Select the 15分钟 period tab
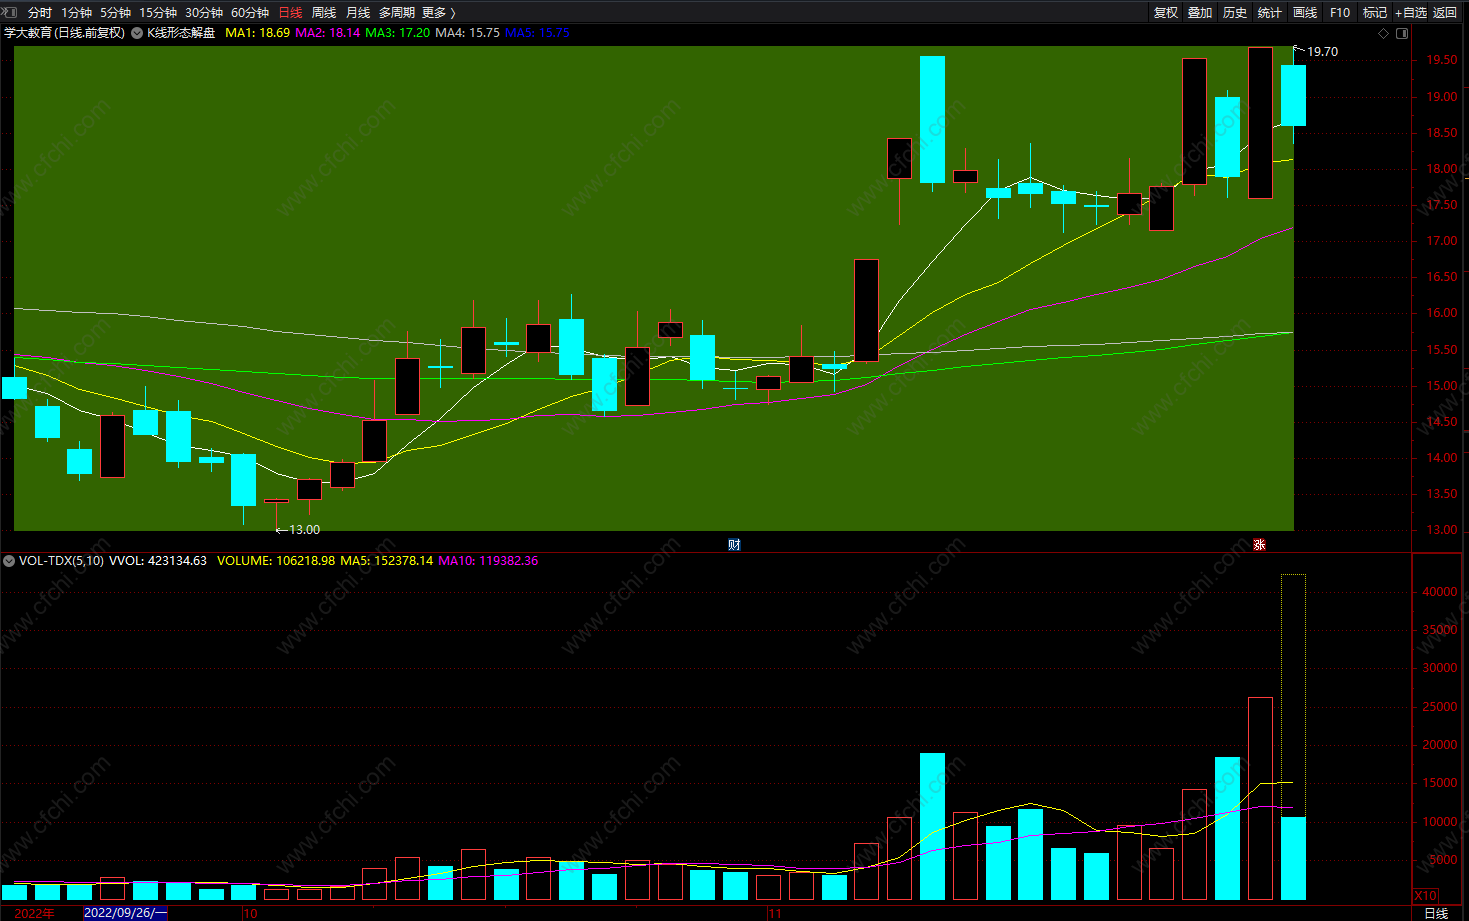 [157, 13]
